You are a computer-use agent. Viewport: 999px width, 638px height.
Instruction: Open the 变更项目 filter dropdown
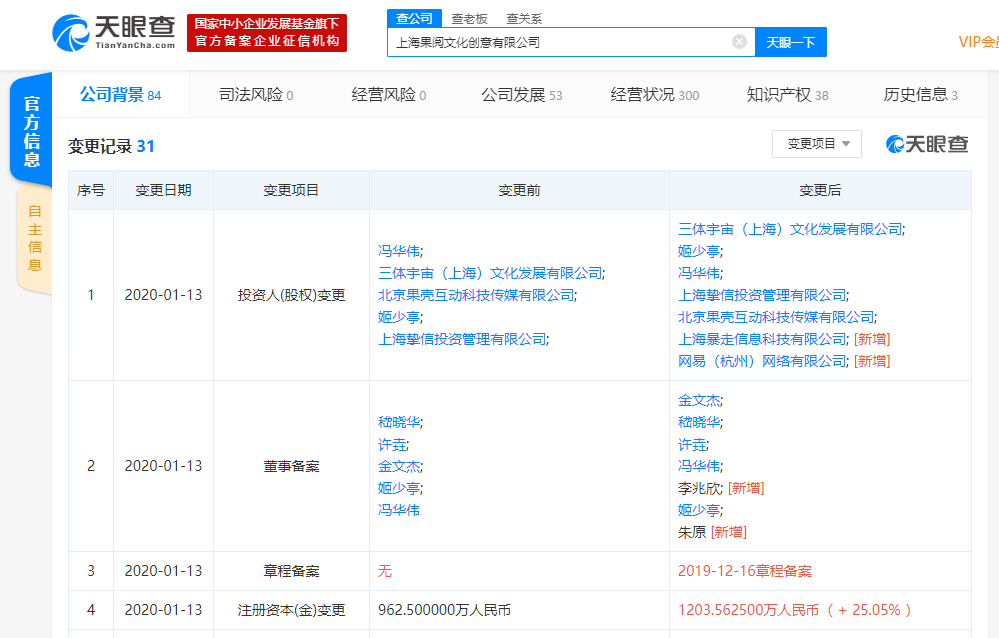816,143
